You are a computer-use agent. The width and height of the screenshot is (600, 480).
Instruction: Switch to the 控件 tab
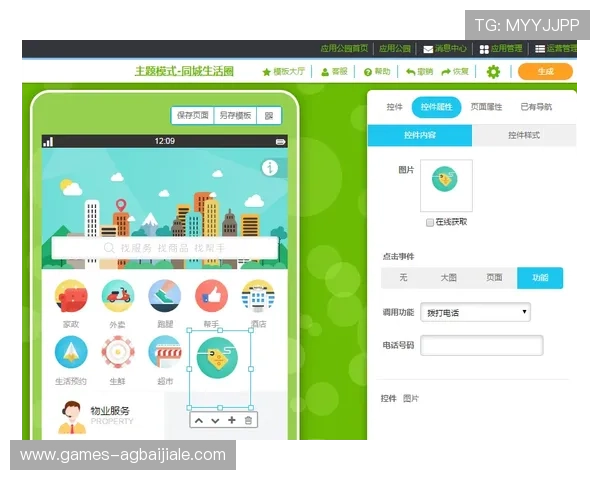(395, 107)
